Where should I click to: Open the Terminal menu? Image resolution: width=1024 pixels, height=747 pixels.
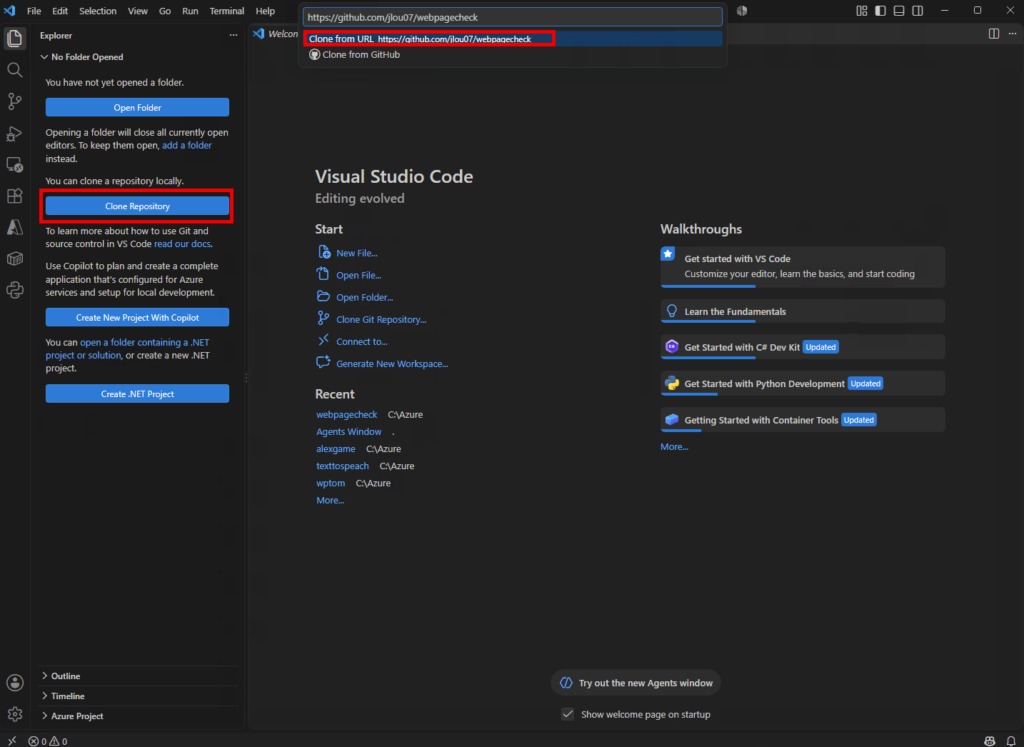click(227, 11)
